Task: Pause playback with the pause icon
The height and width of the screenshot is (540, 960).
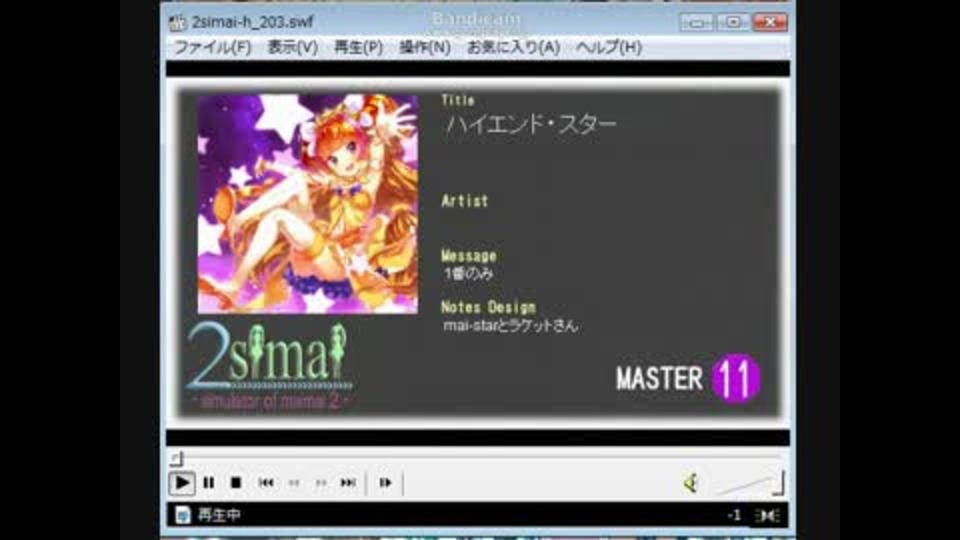Action: click(x=209, y=483)
